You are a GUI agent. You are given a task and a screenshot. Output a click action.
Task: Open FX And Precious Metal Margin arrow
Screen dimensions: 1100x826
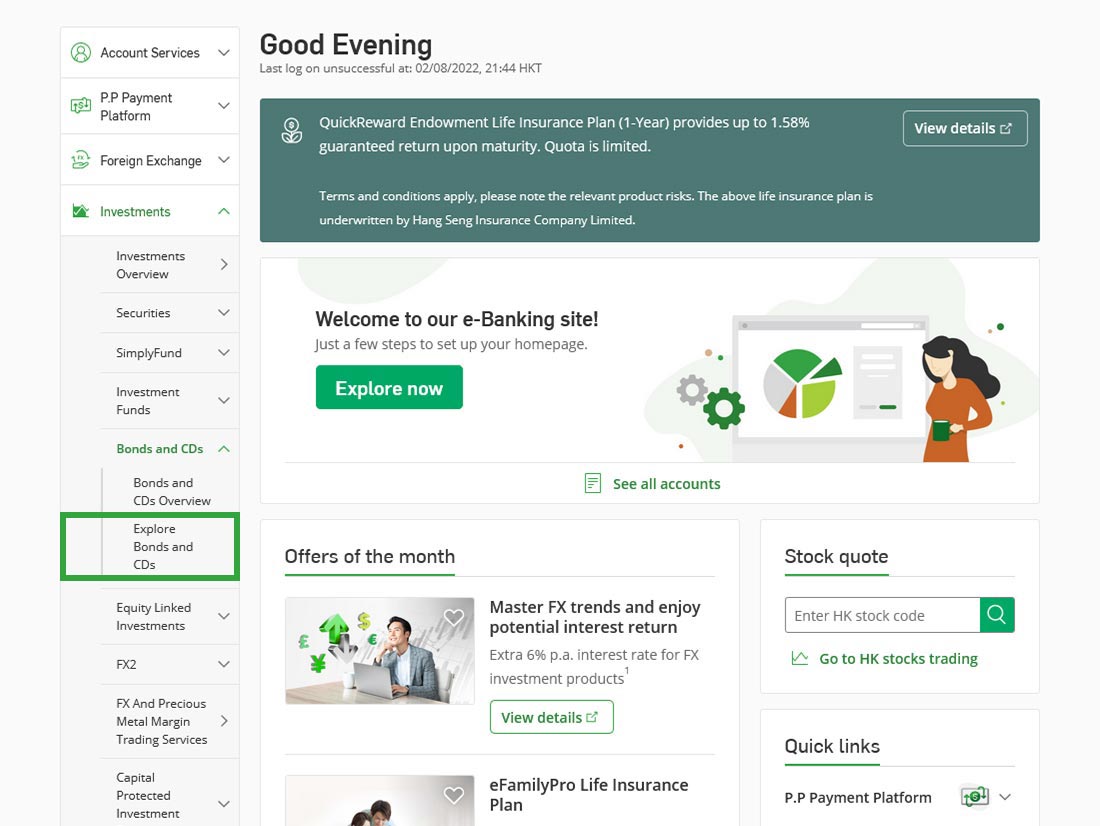click(x=224, y=721)
